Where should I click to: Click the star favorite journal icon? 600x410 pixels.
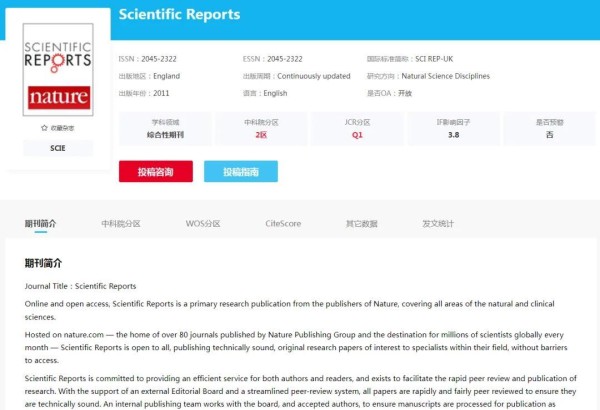point(44,128)
